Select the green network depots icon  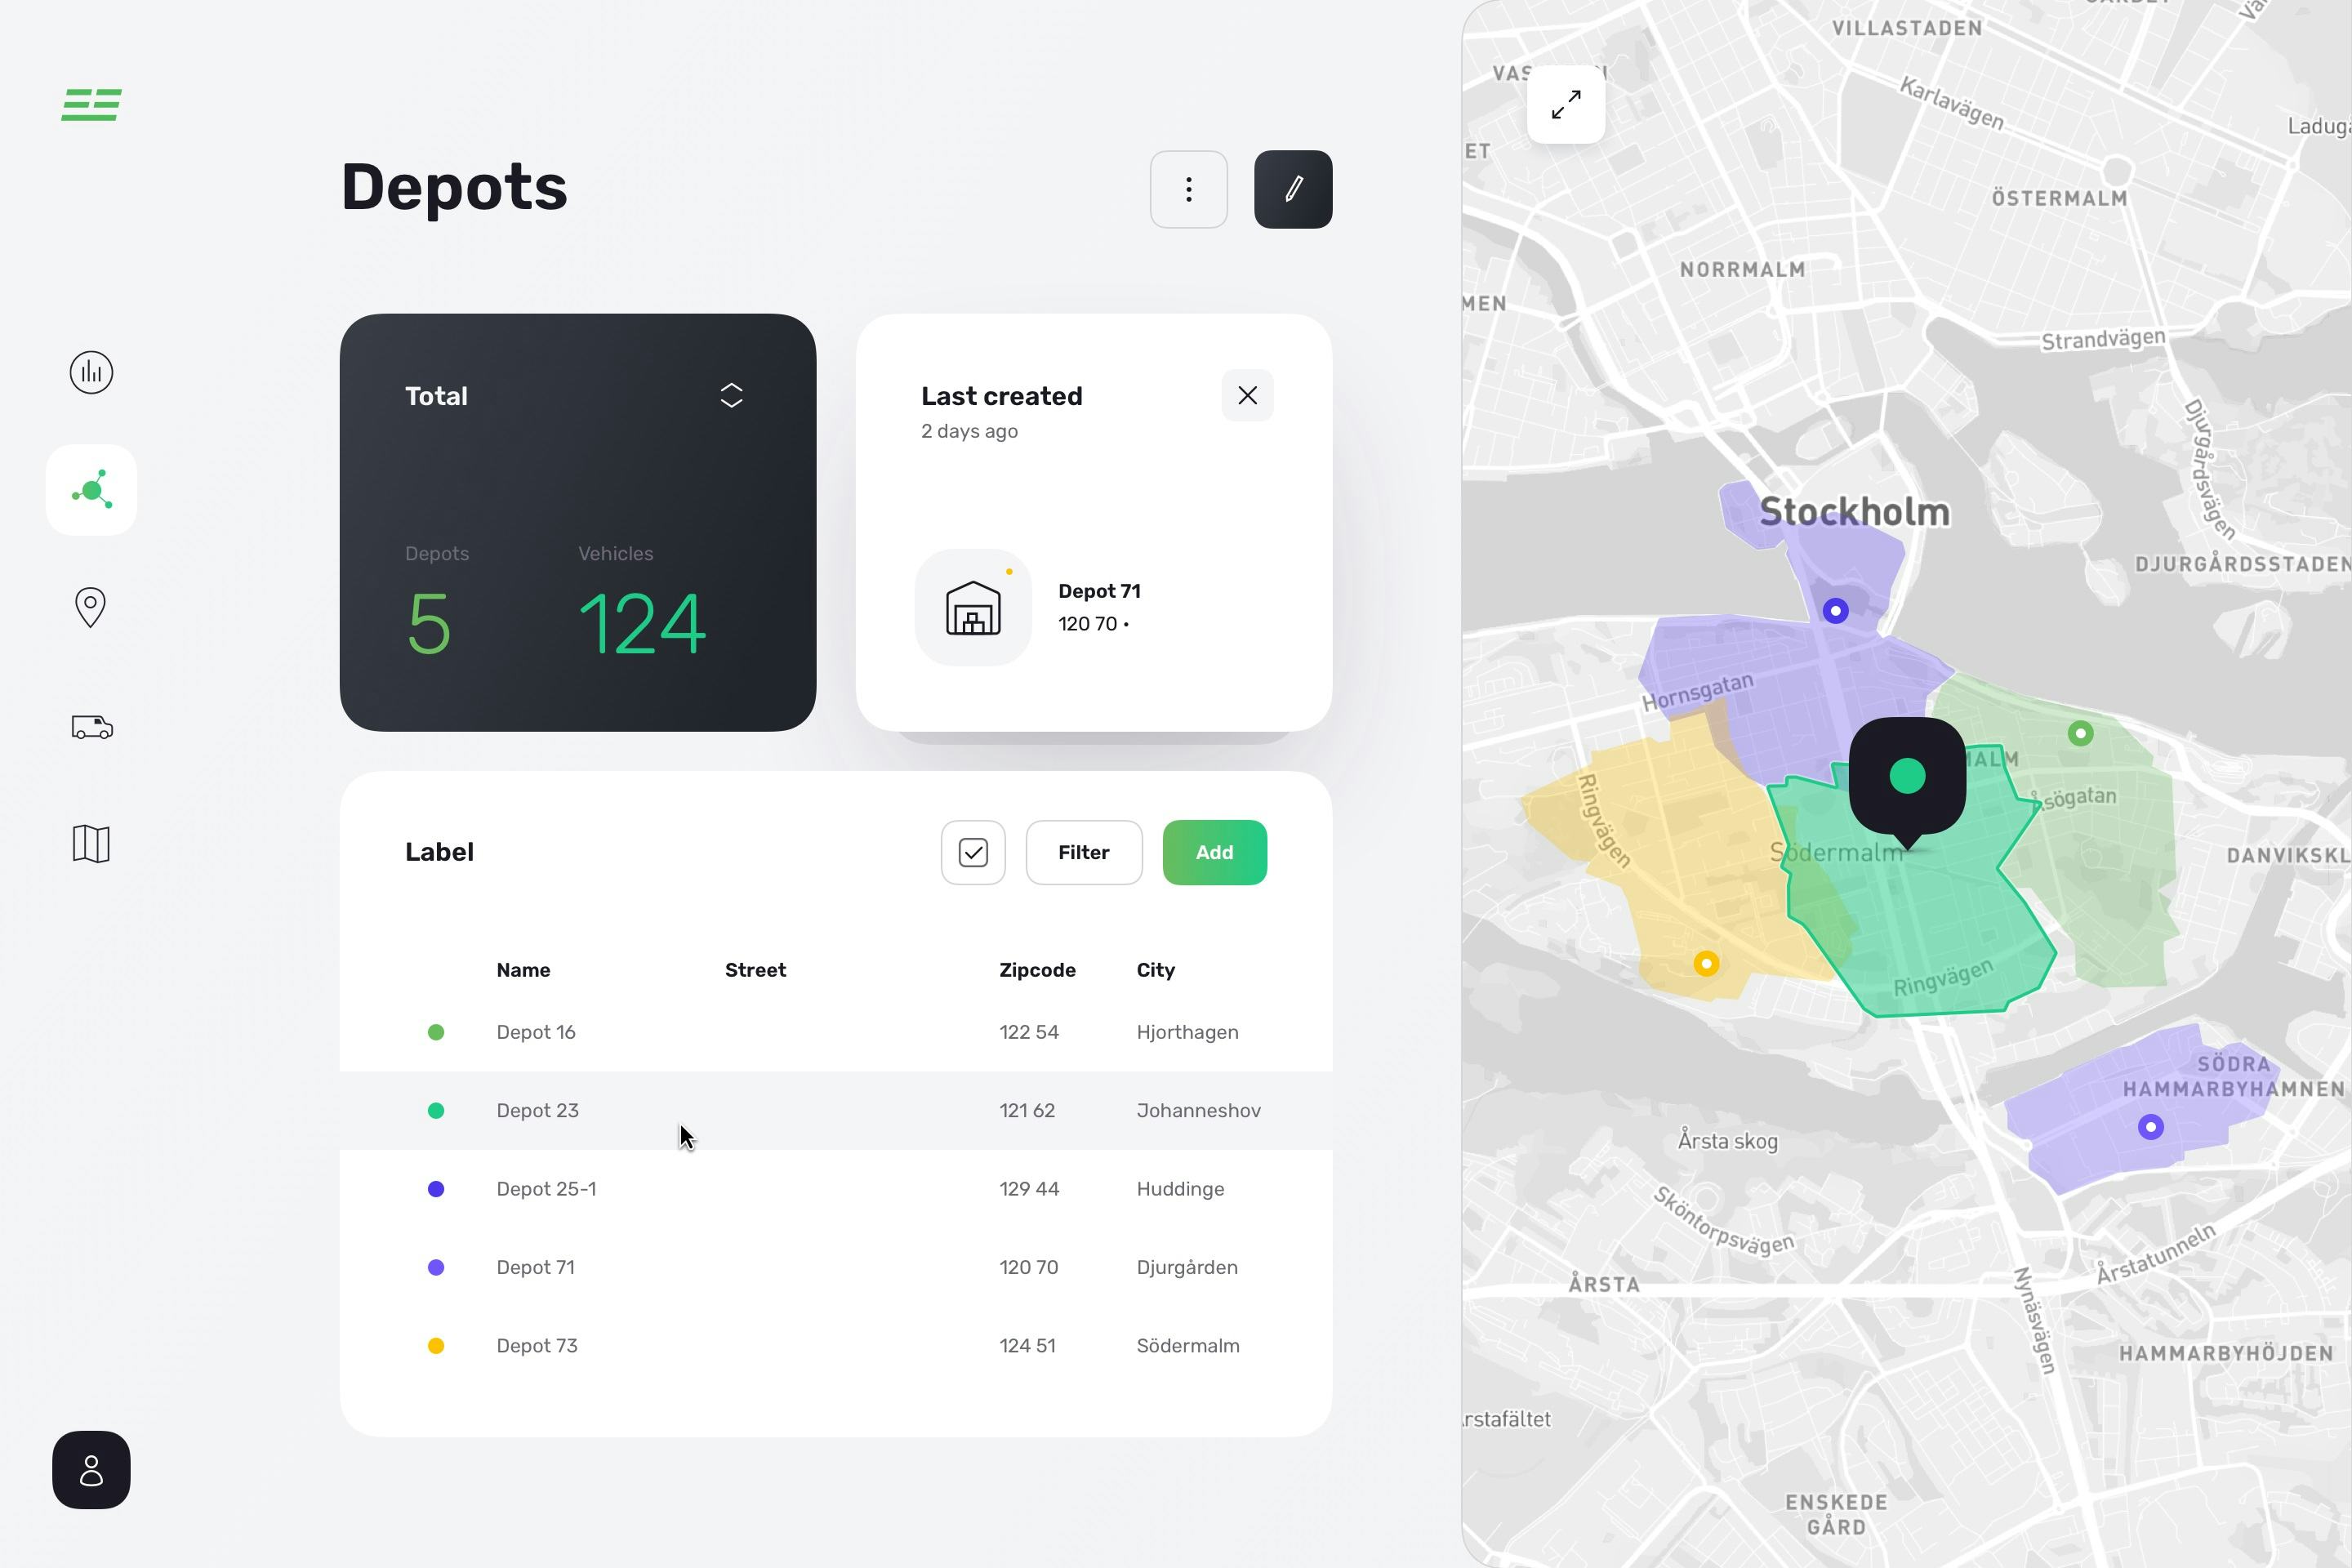(x=91, y=489)
